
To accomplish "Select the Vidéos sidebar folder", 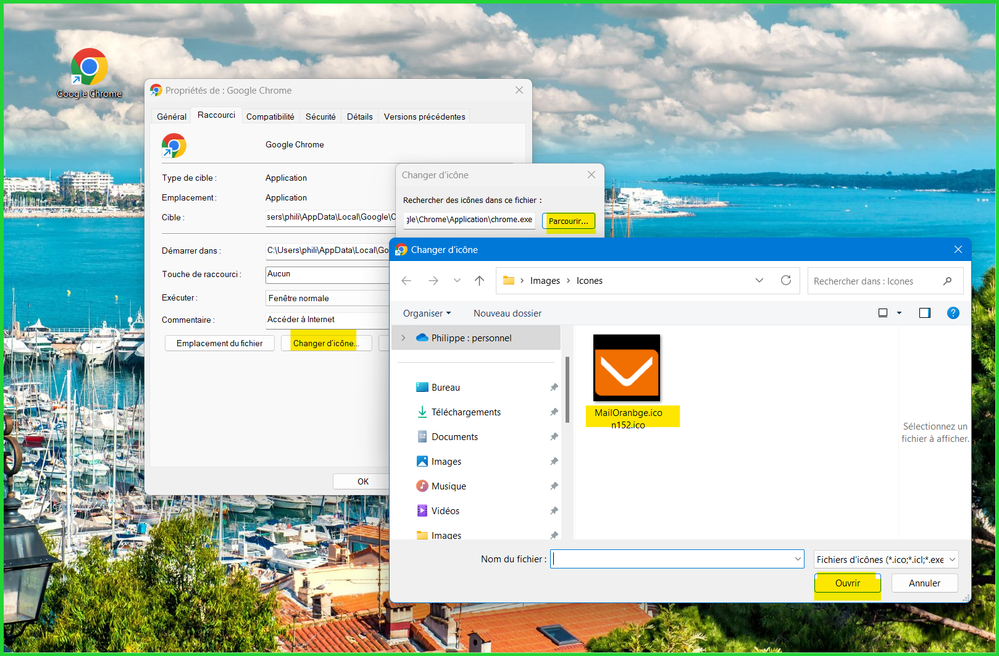I will [445, 511].
